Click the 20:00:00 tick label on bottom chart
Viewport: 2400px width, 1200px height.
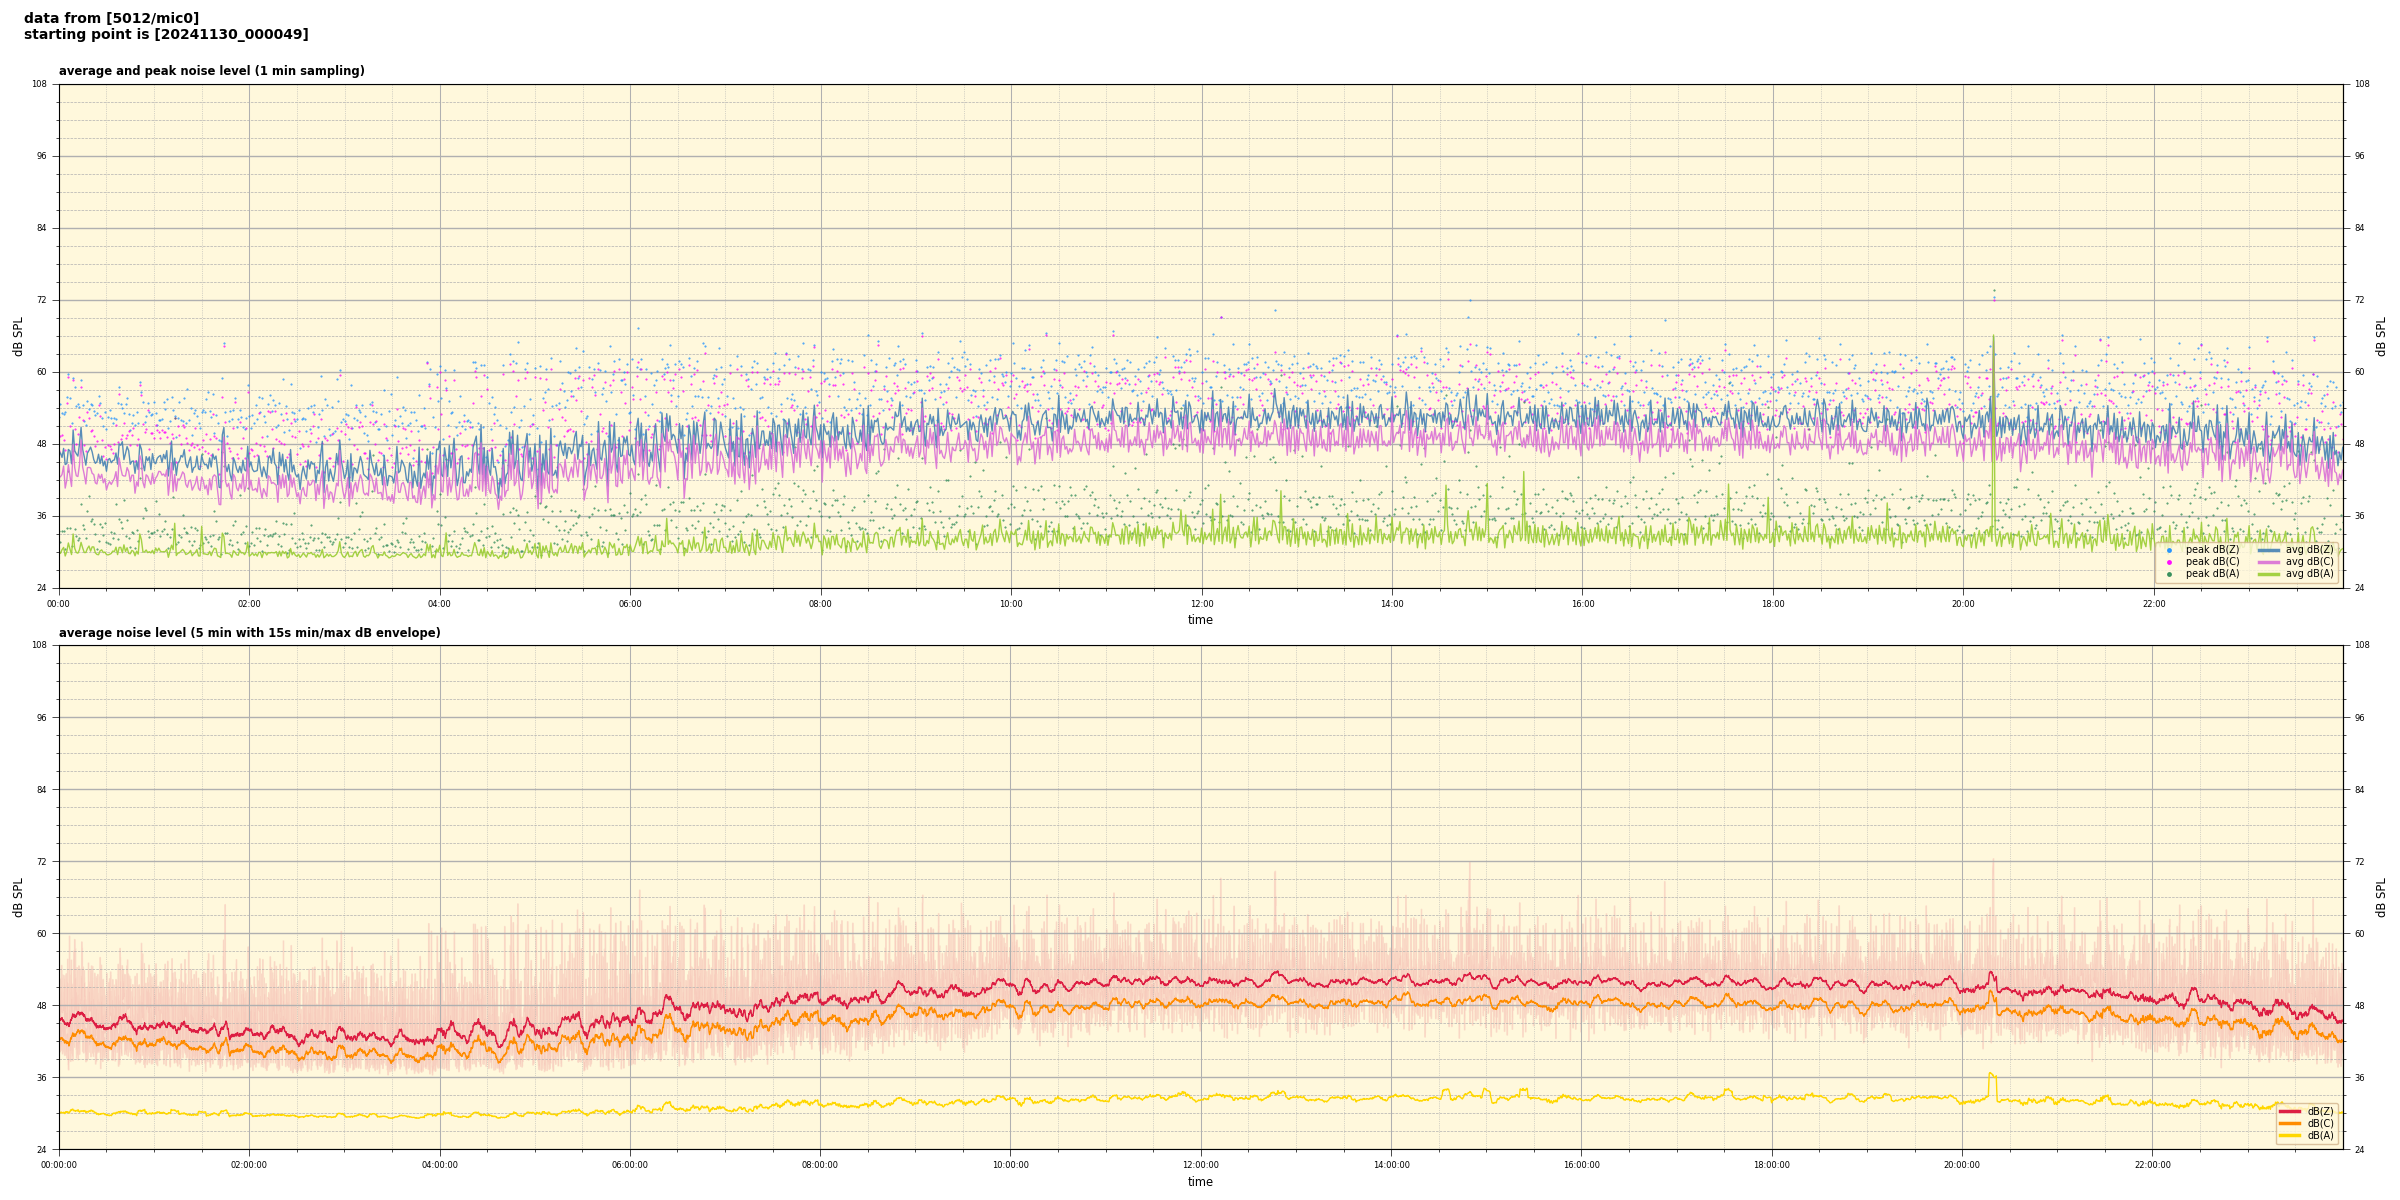(1962, 1165)
